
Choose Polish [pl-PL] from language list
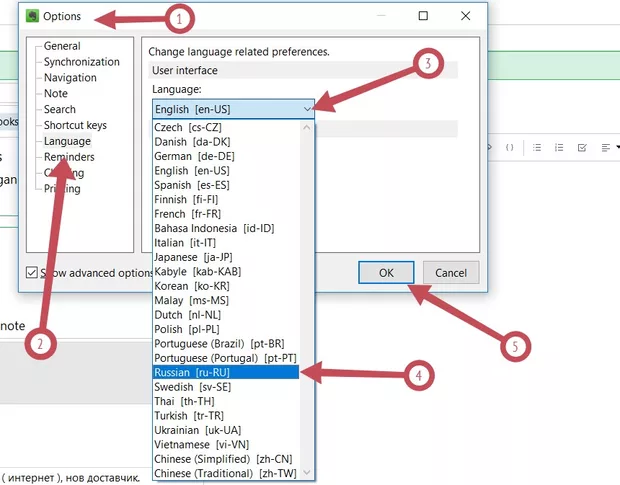pyautogui.click(x=226, y=329)
